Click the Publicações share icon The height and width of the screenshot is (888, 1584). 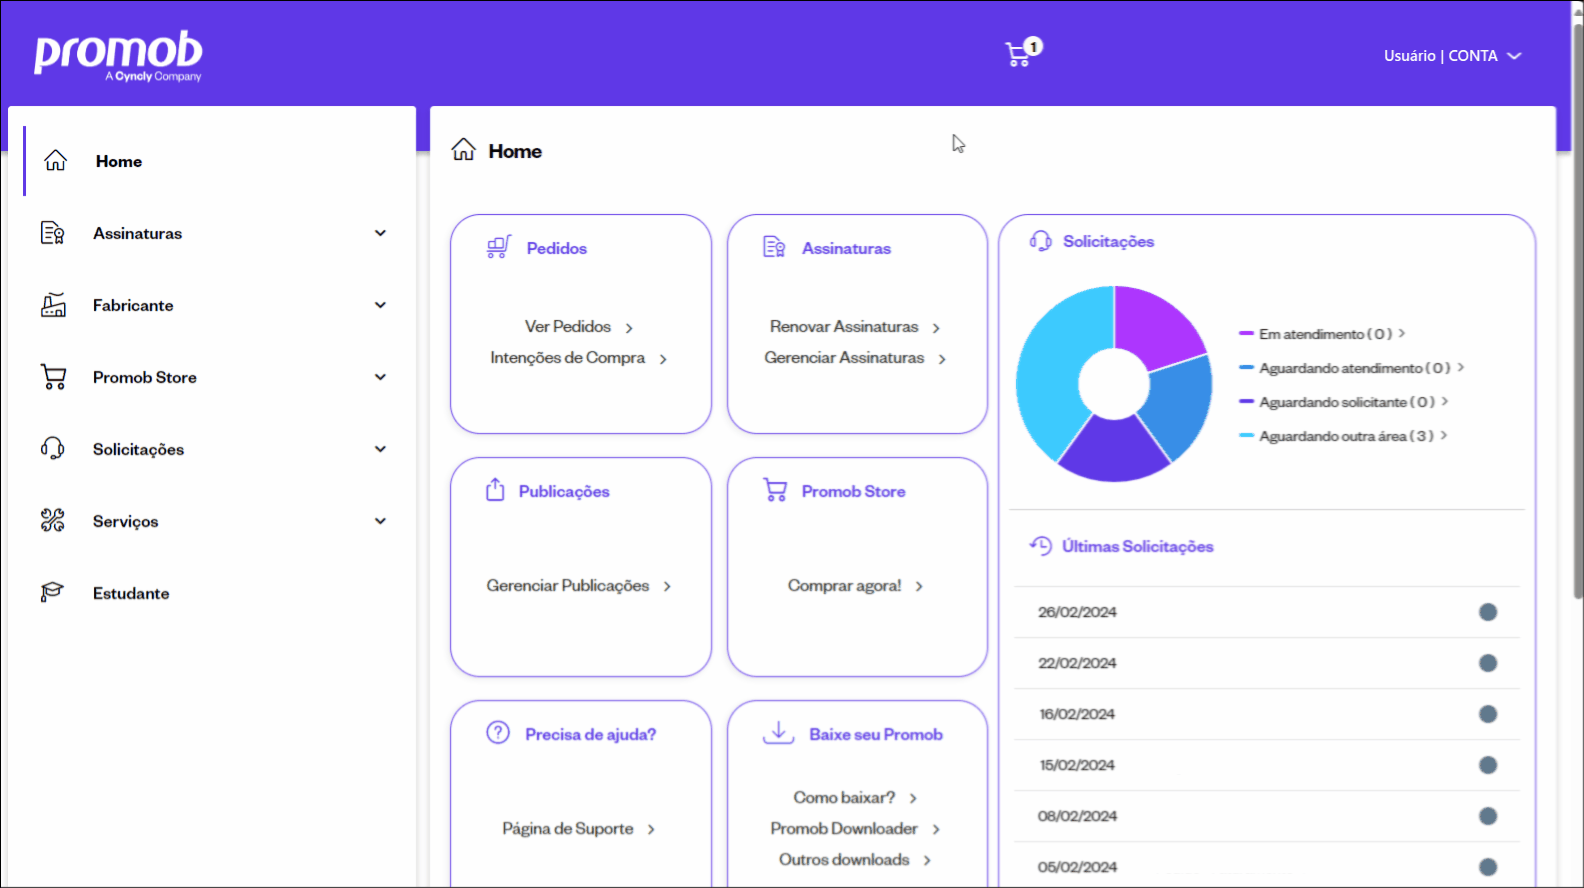[495, 490]
